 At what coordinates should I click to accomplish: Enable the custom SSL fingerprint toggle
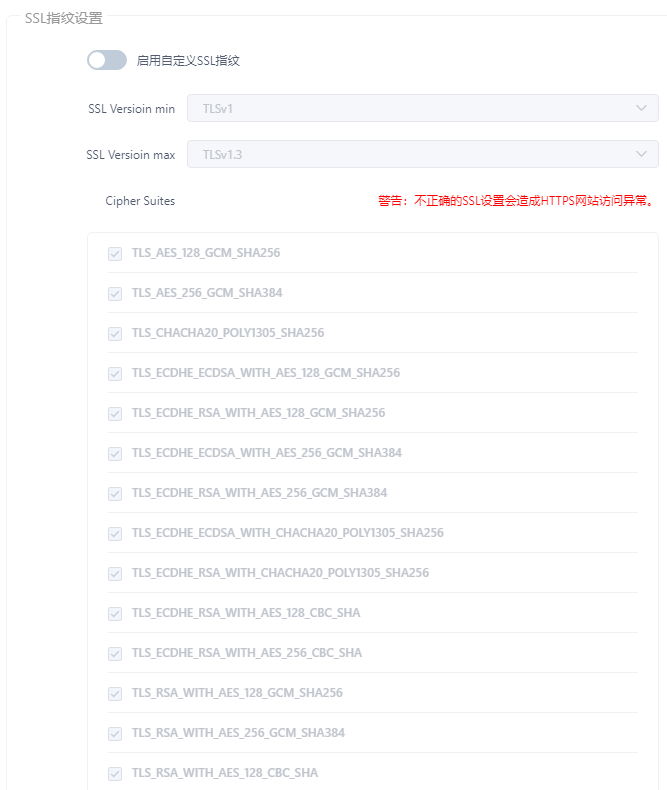pos(107,60)
